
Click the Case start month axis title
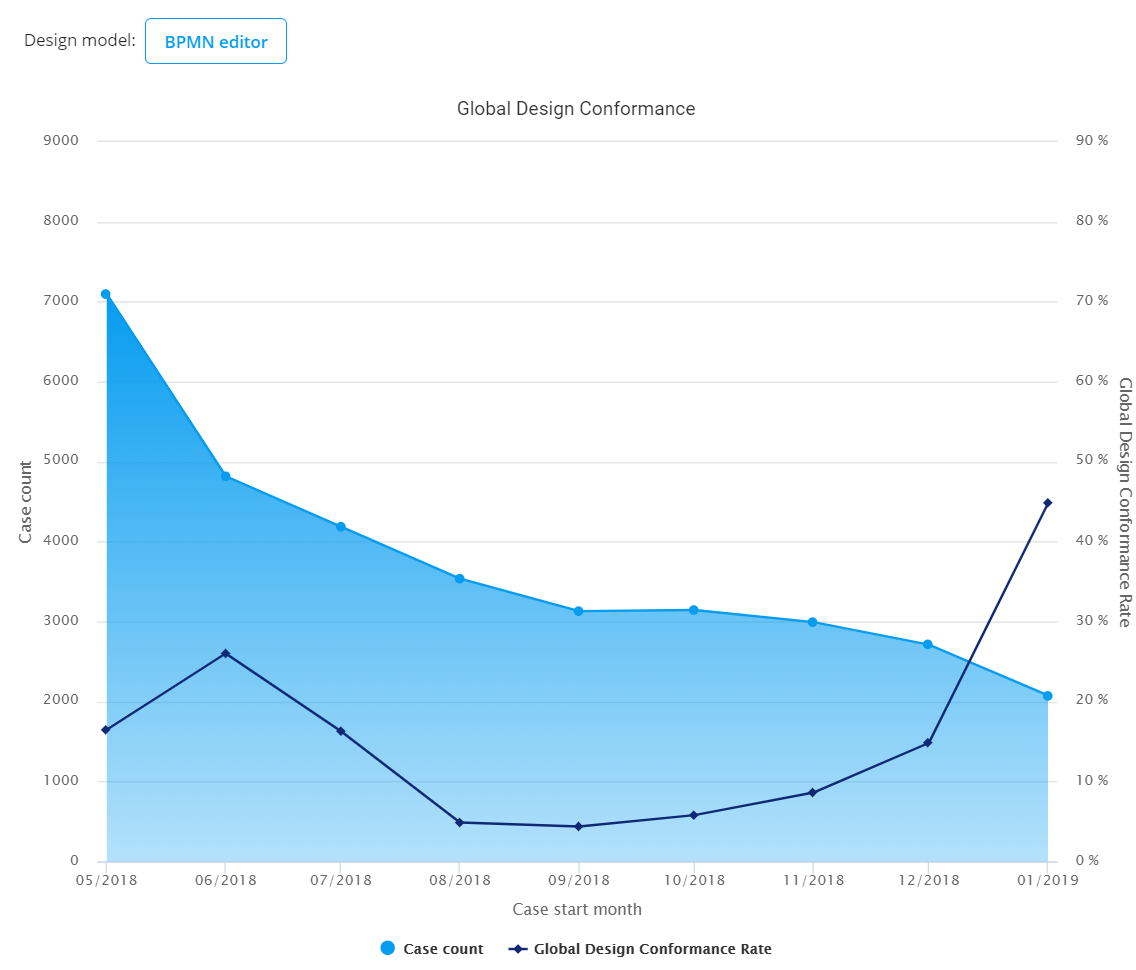(577, 909)
